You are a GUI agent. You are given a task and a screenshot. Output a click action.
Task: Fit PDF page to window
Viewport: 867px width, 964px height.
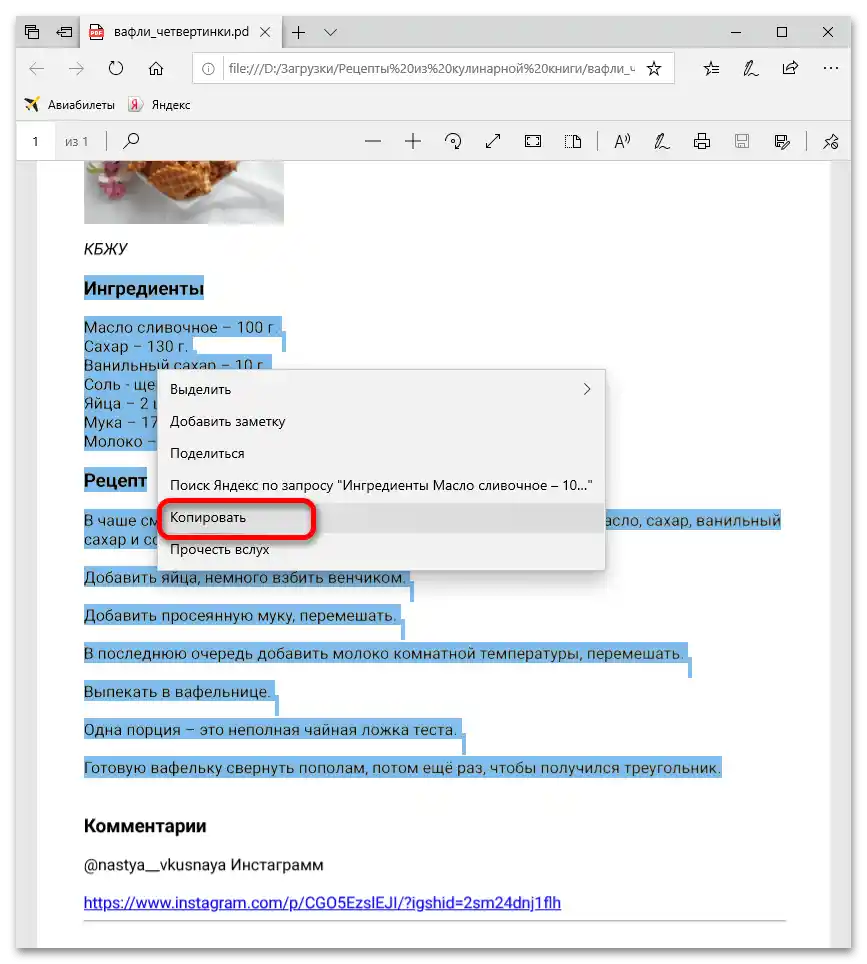click(533, 141)
